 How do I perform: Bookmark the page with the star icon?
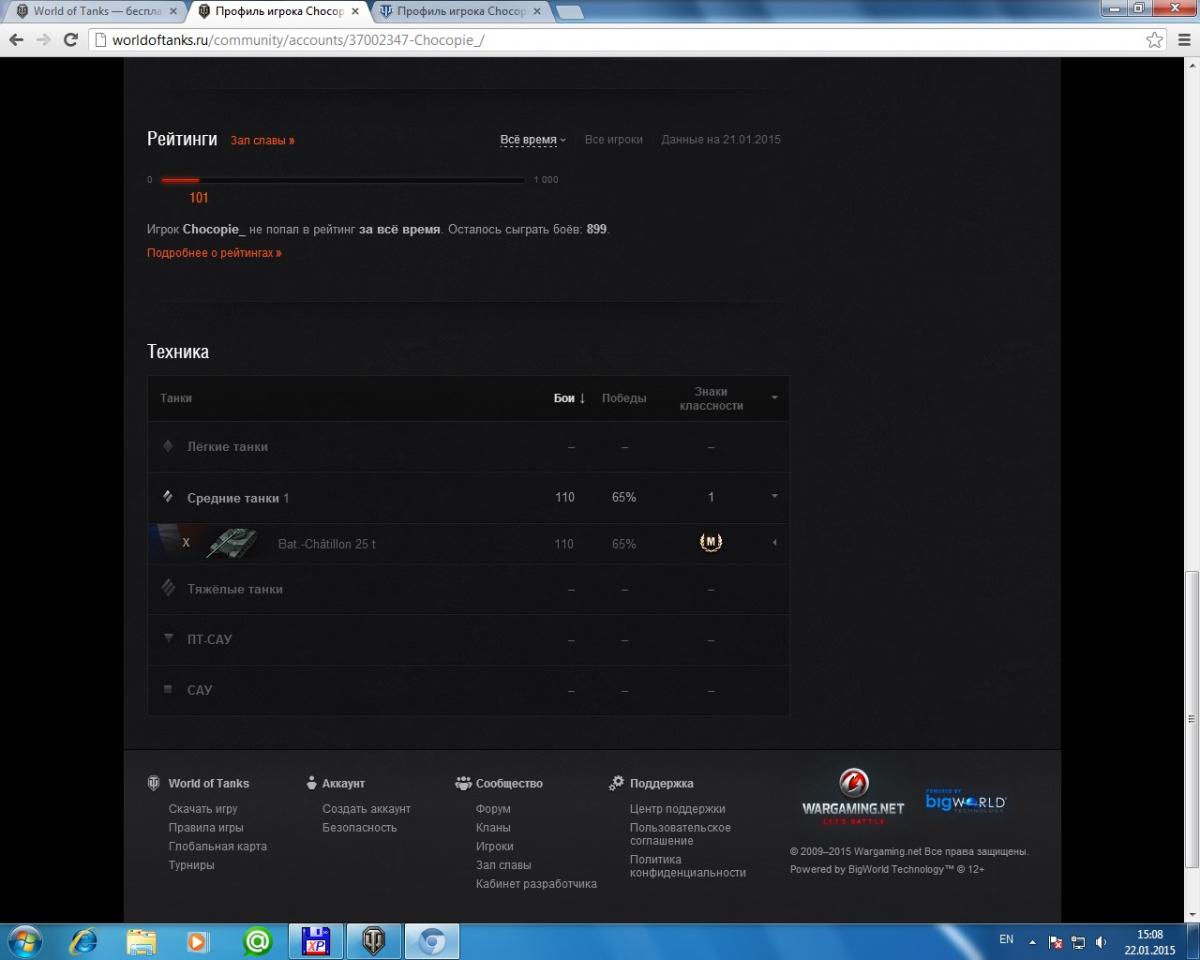point(1155,40)
